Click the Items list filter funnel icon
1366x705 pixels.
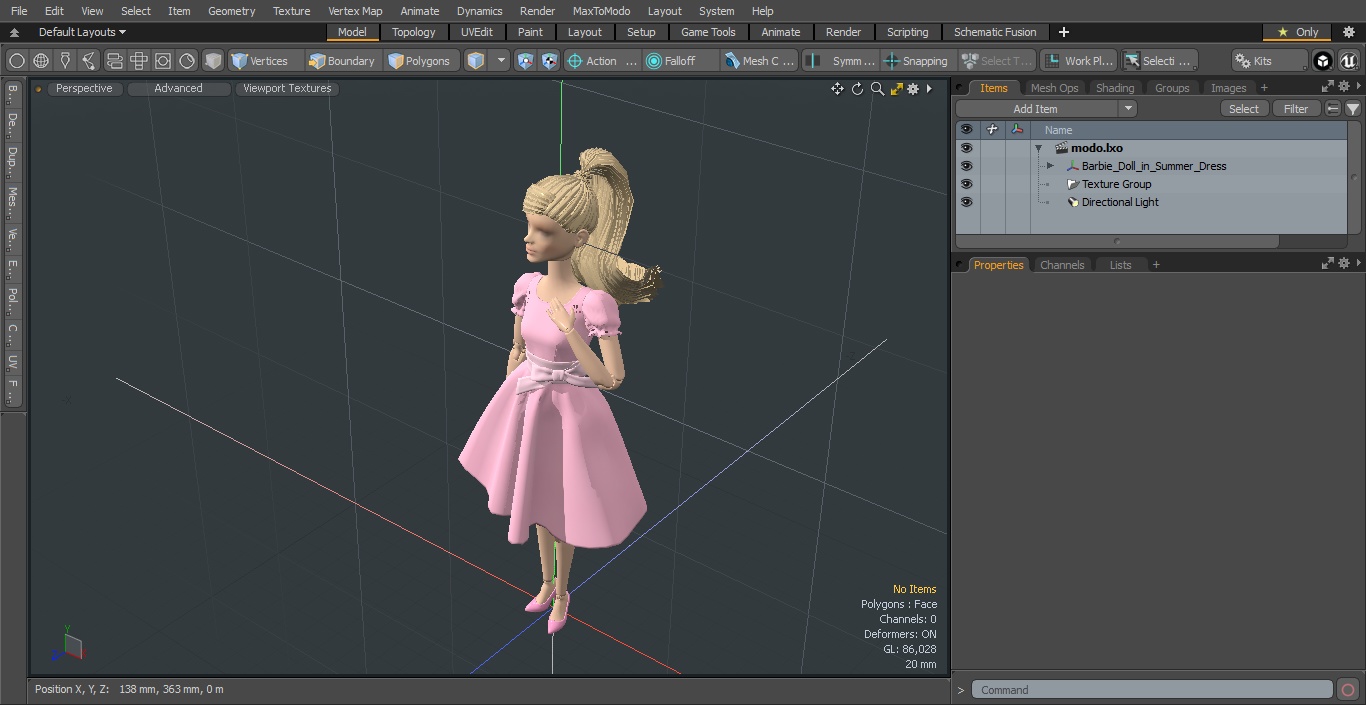click(x=1352, y=109)
